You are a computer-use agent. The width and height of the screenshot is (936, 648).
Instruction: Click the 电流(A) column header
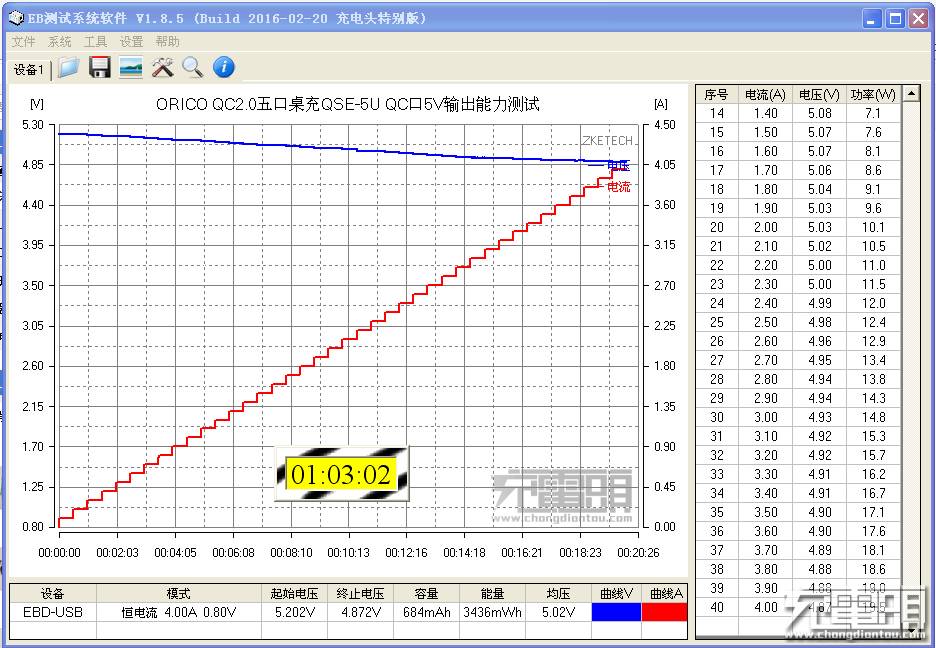[765, 94]
